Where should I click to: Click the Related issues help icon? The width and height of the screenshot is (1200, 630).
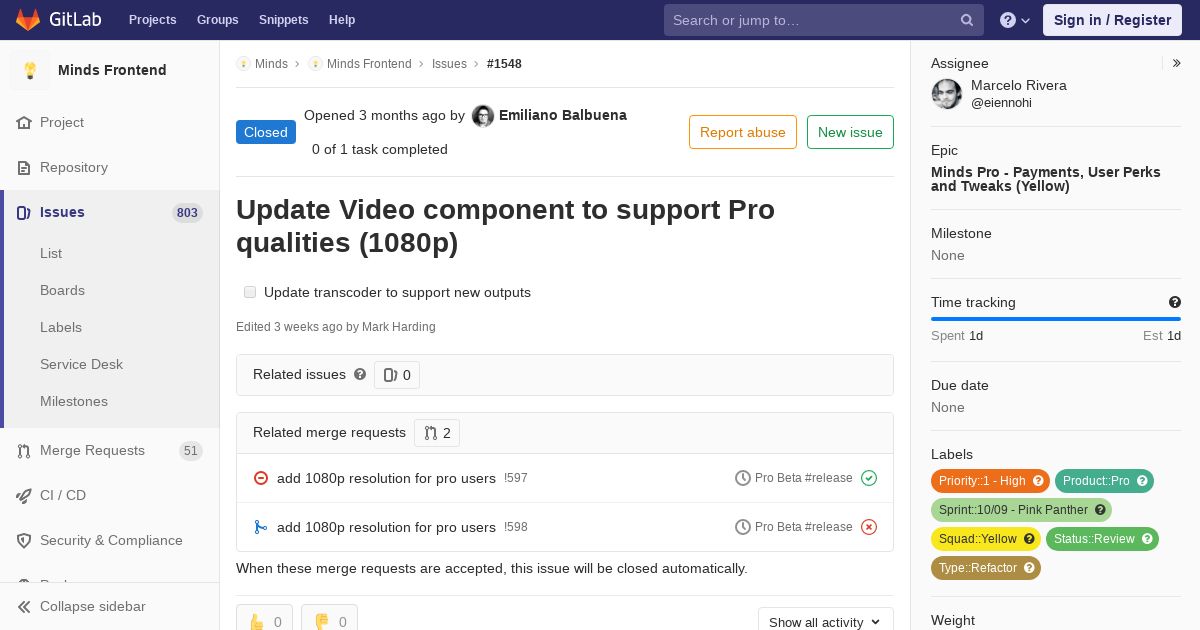[360, 374]
